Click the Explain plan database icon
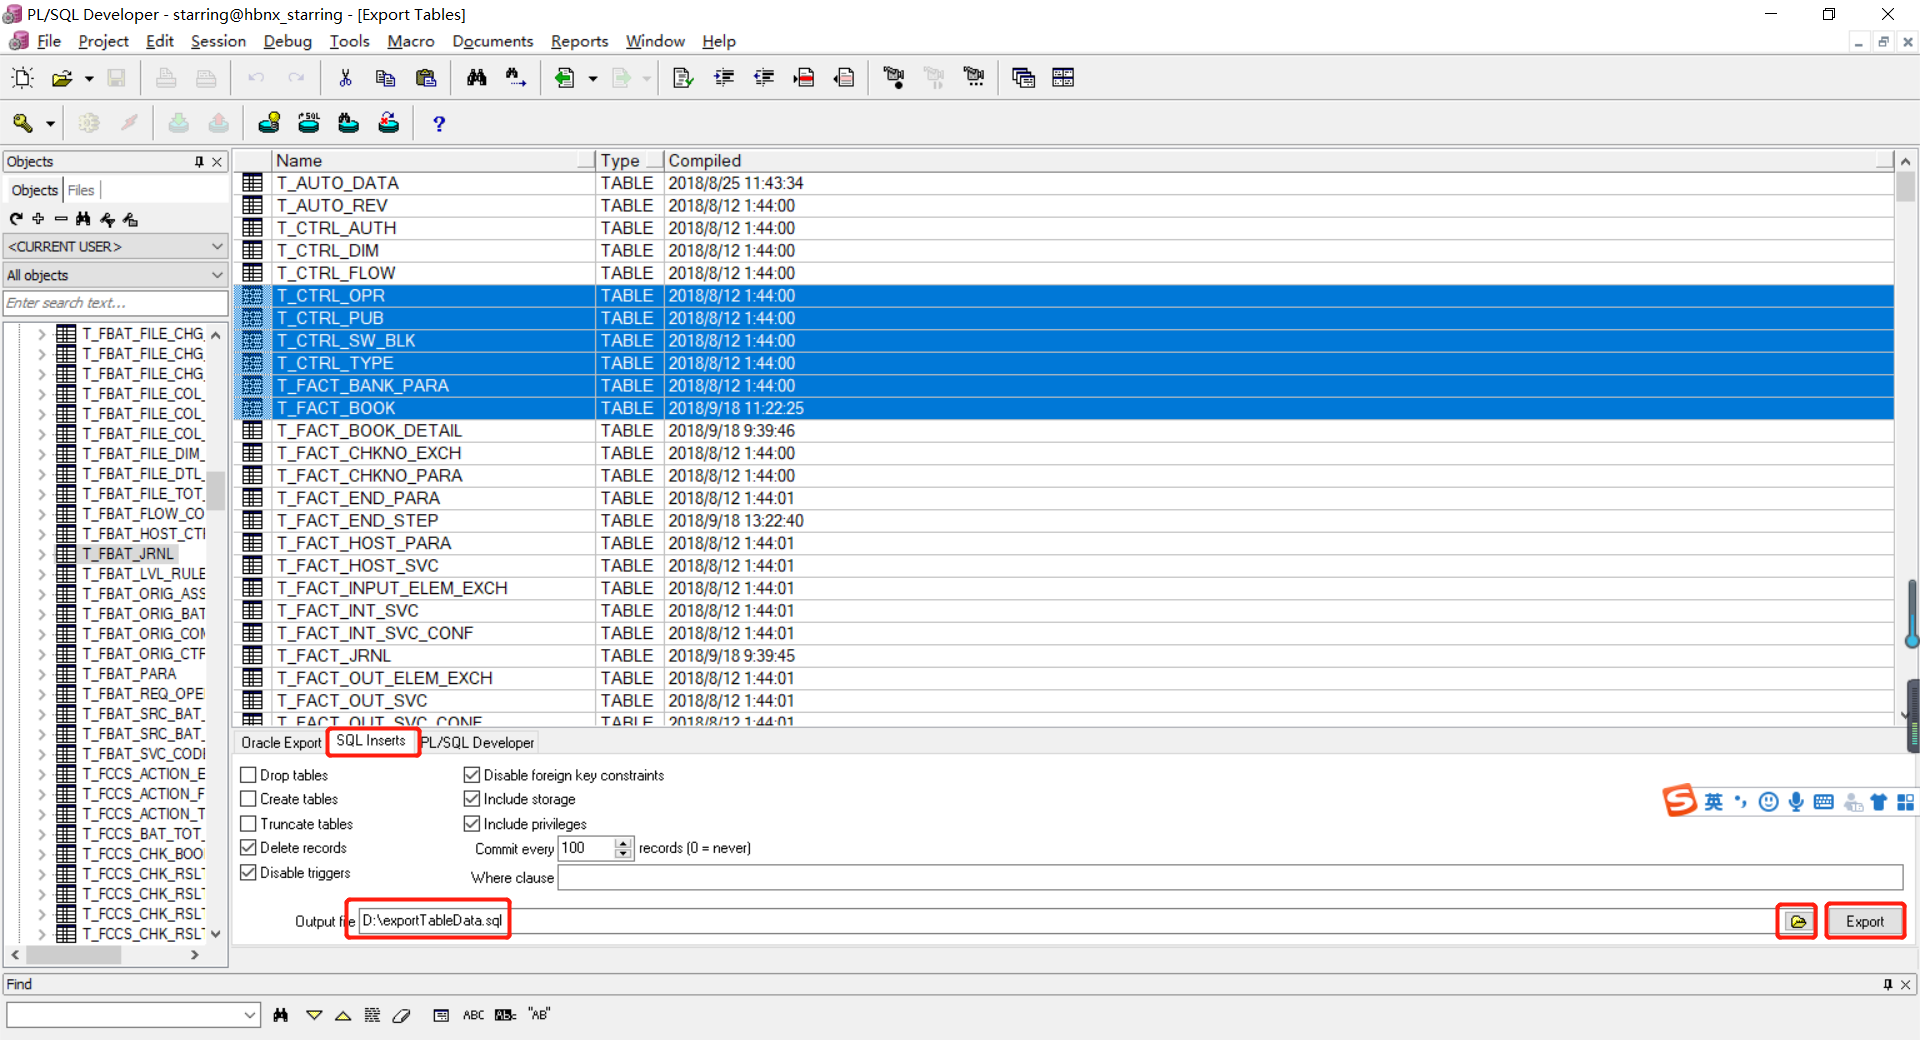 (269, 123)
